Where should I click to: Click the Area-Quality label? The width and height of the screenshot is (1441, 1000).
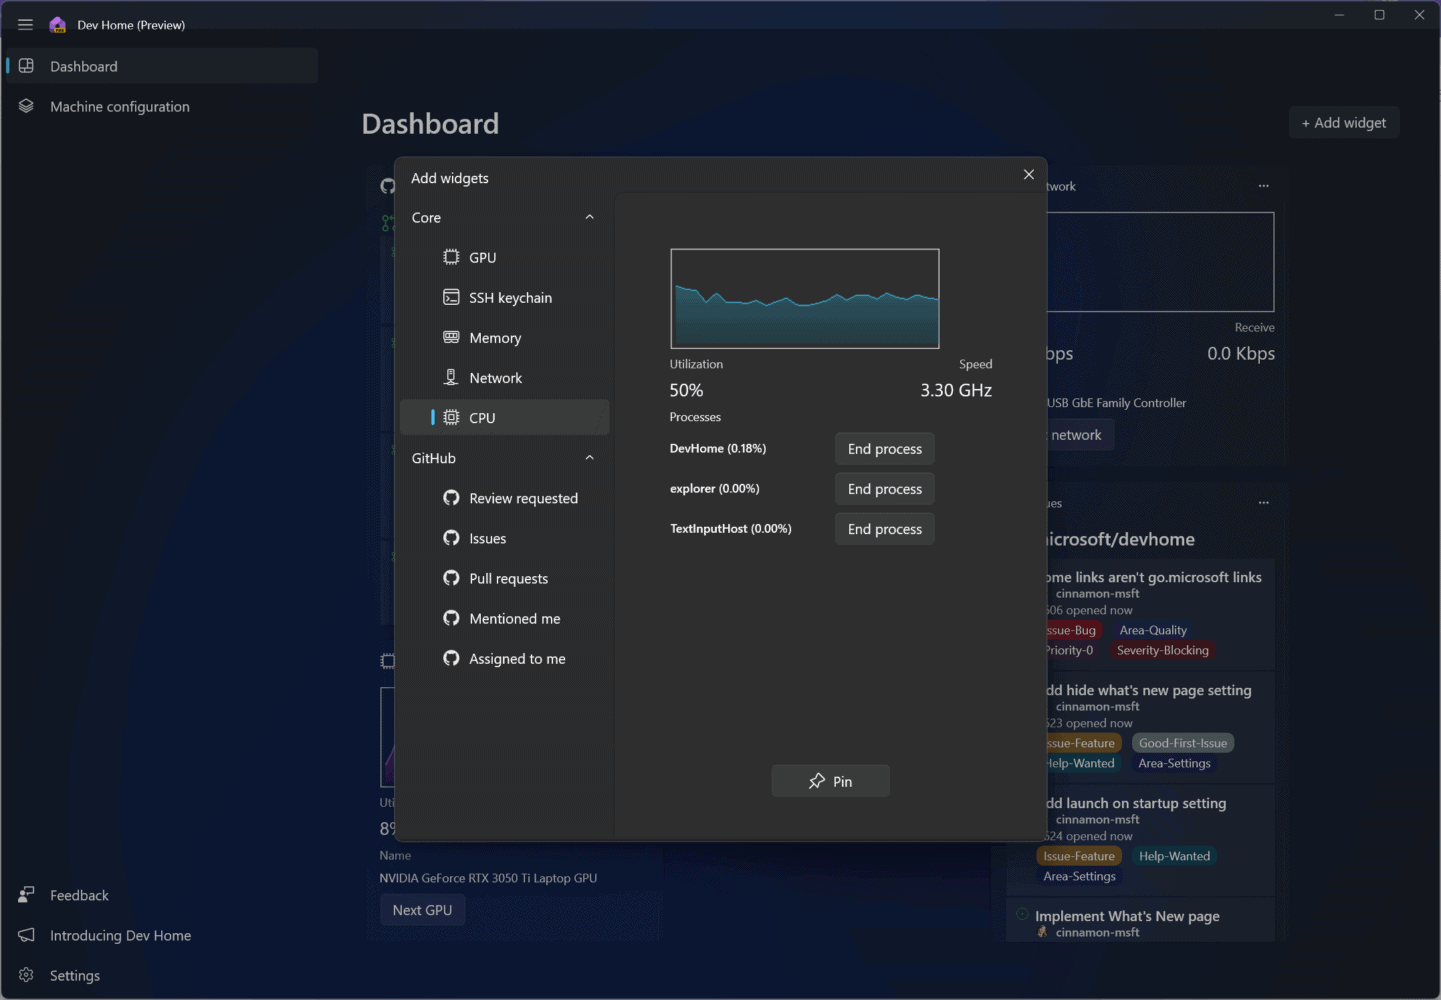(x=1153, y=630)
